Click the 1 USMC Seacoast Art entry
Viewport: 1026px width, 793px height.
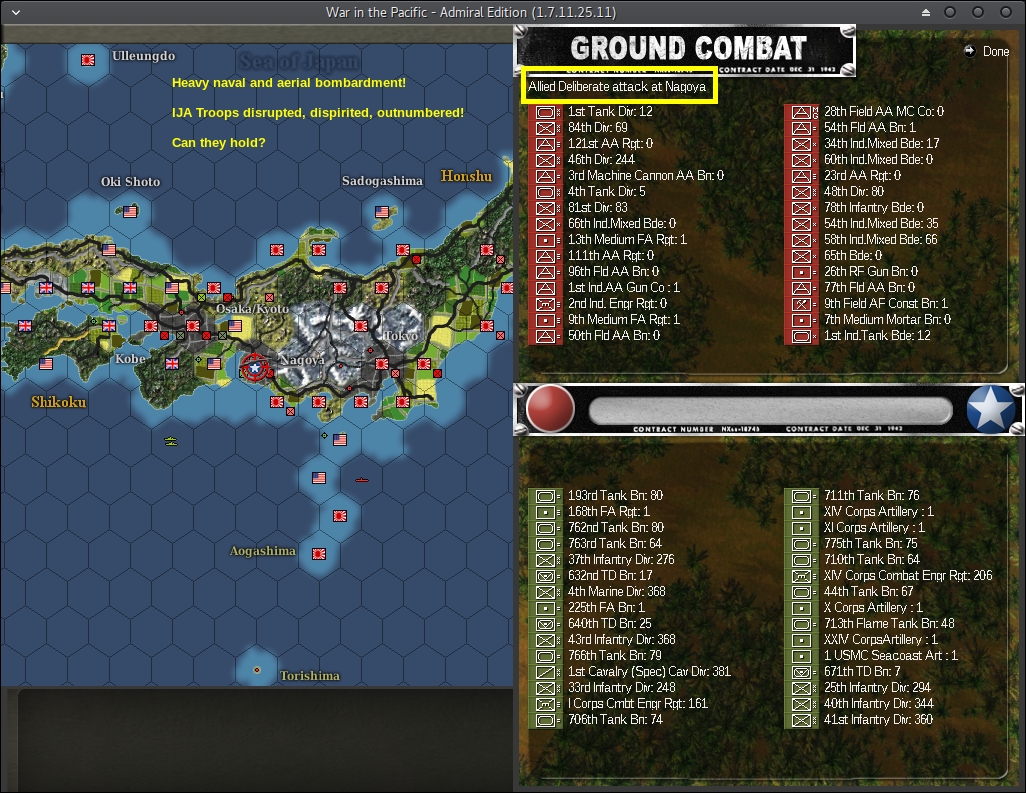click(x=891, y=656)
